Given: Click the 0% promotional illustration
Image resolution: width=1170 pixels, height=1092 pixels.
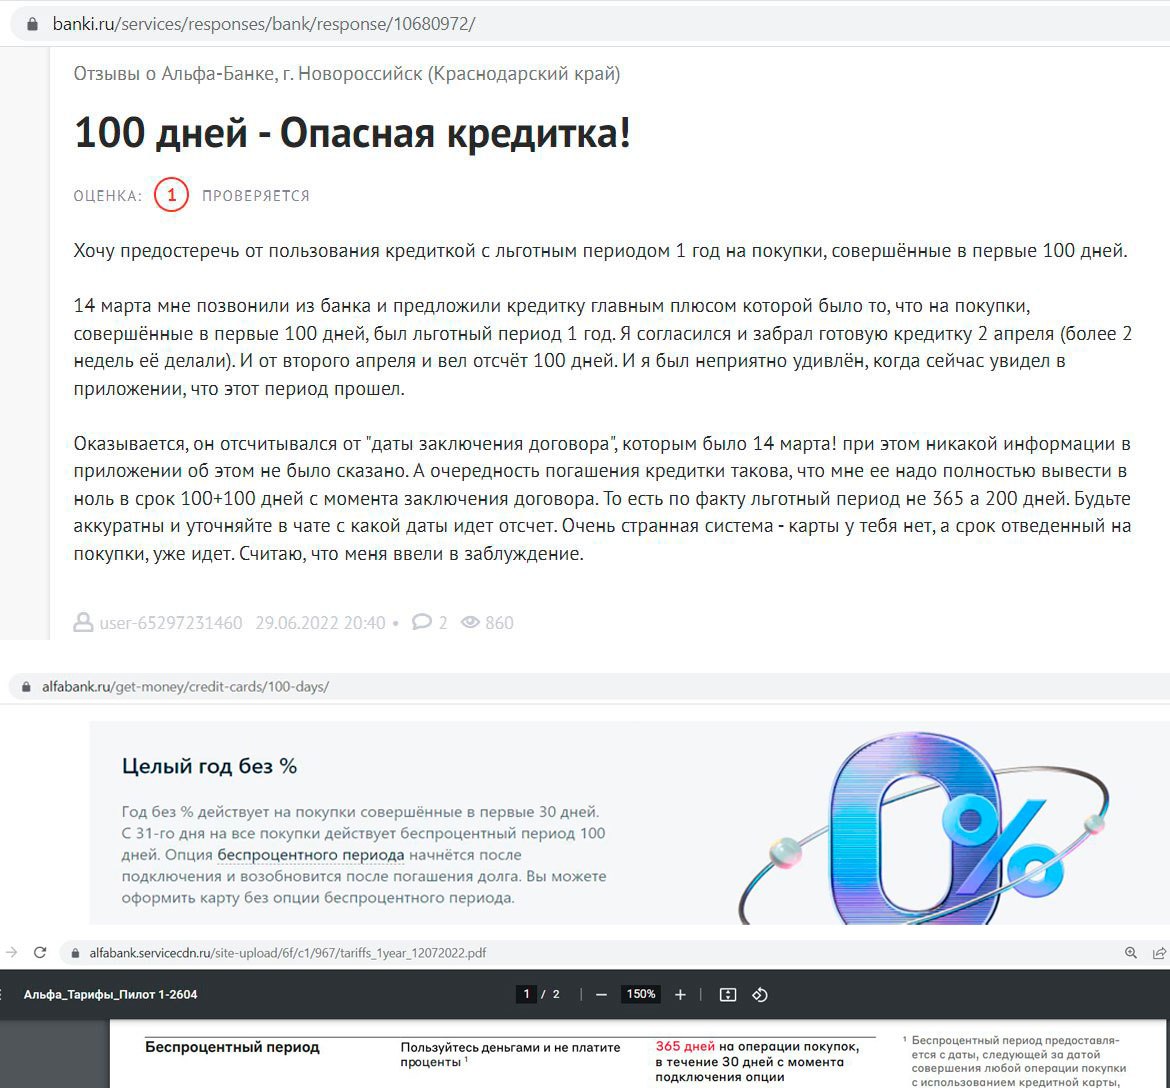Looking at the screenshot, I should pyautogui.click(x=925, y=827).
